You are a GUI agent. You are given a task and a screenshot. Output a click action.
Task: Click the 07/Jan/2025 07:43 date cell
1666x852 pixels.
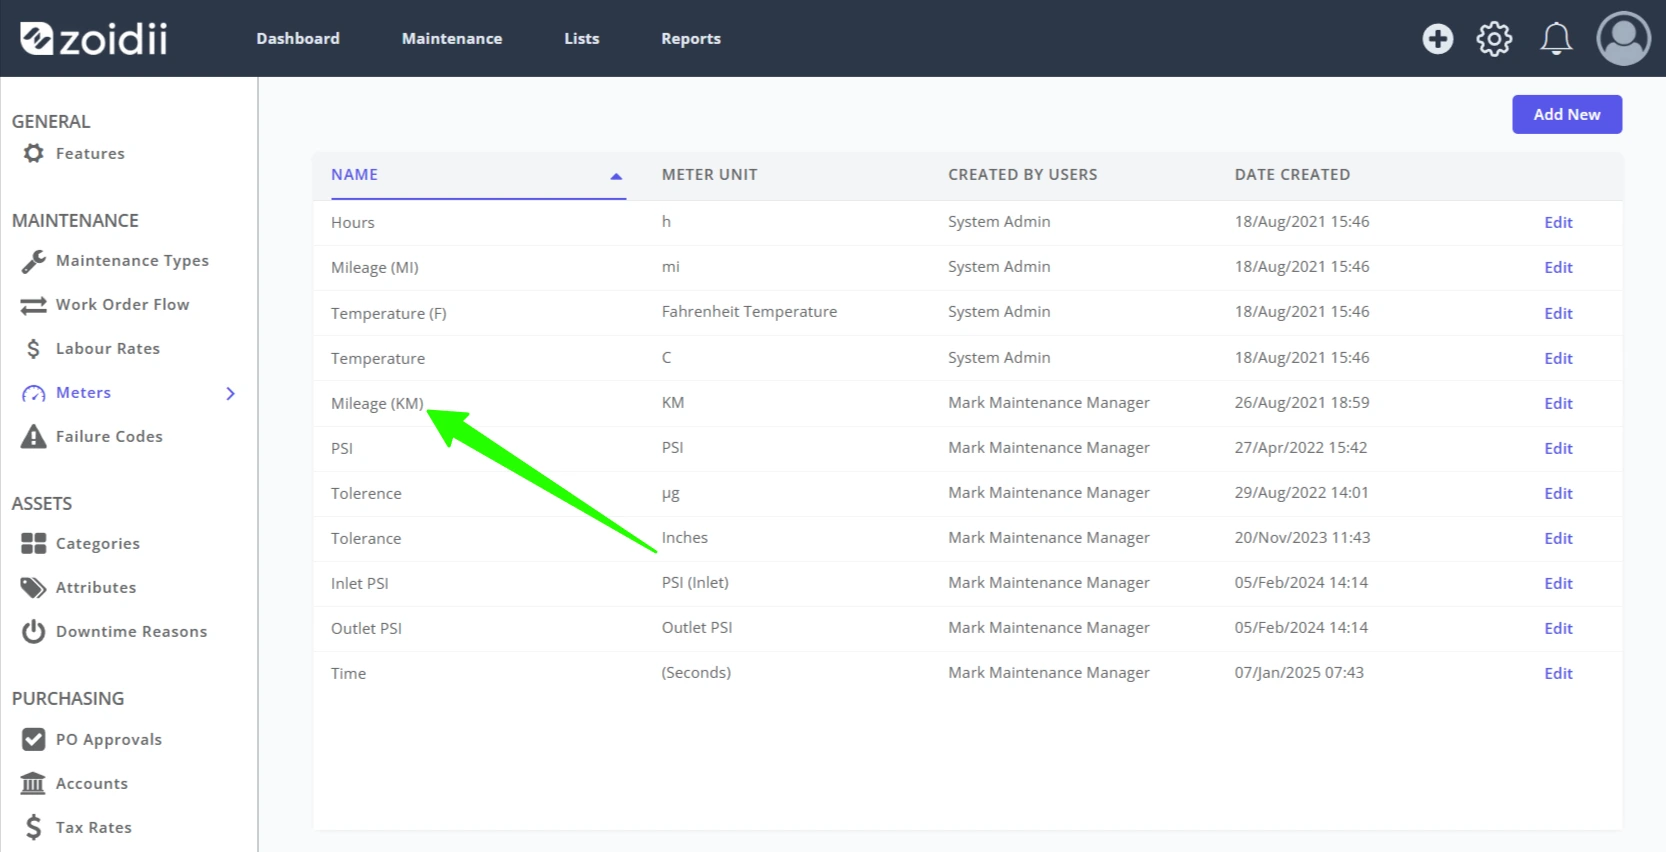click(x=1299, y=673)
